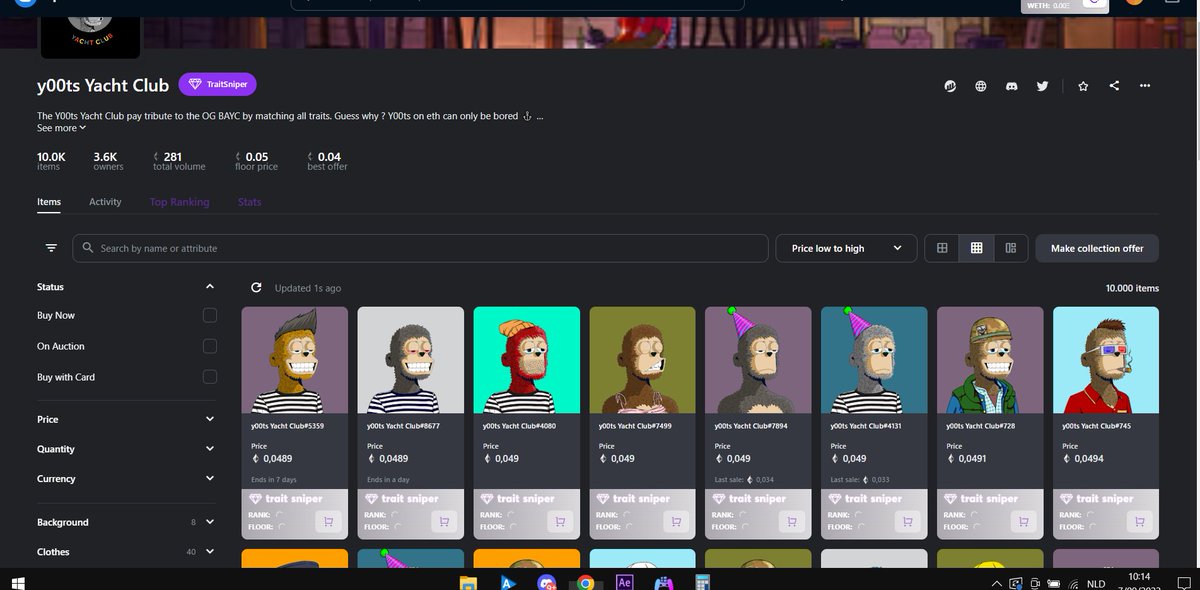Click the 281 total volume stat

179,160
